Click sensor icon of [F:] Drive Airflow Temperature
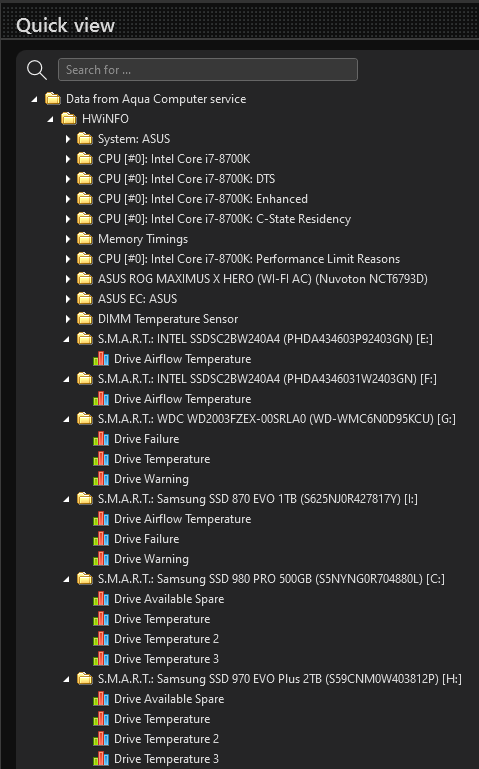The height and width of the screenshot is (769, 479). point(101,399)
